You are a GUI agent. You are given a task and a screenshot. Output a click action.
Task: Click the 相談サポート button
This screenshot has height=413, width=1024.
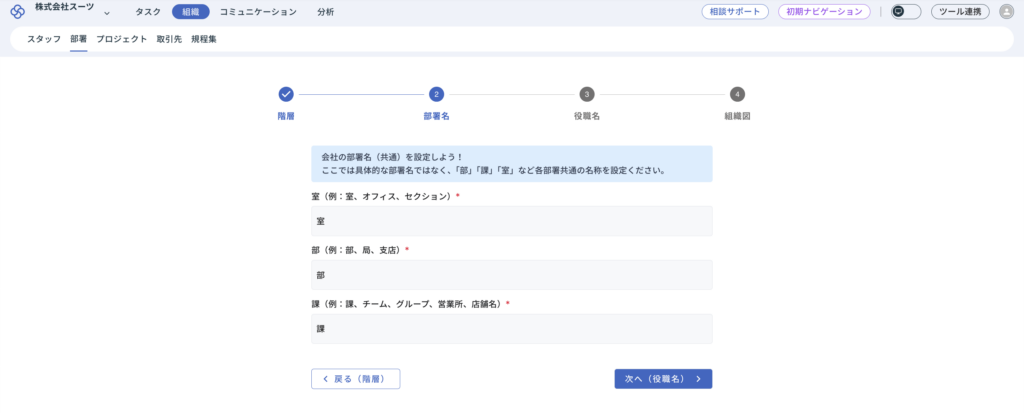coord(735,12)
